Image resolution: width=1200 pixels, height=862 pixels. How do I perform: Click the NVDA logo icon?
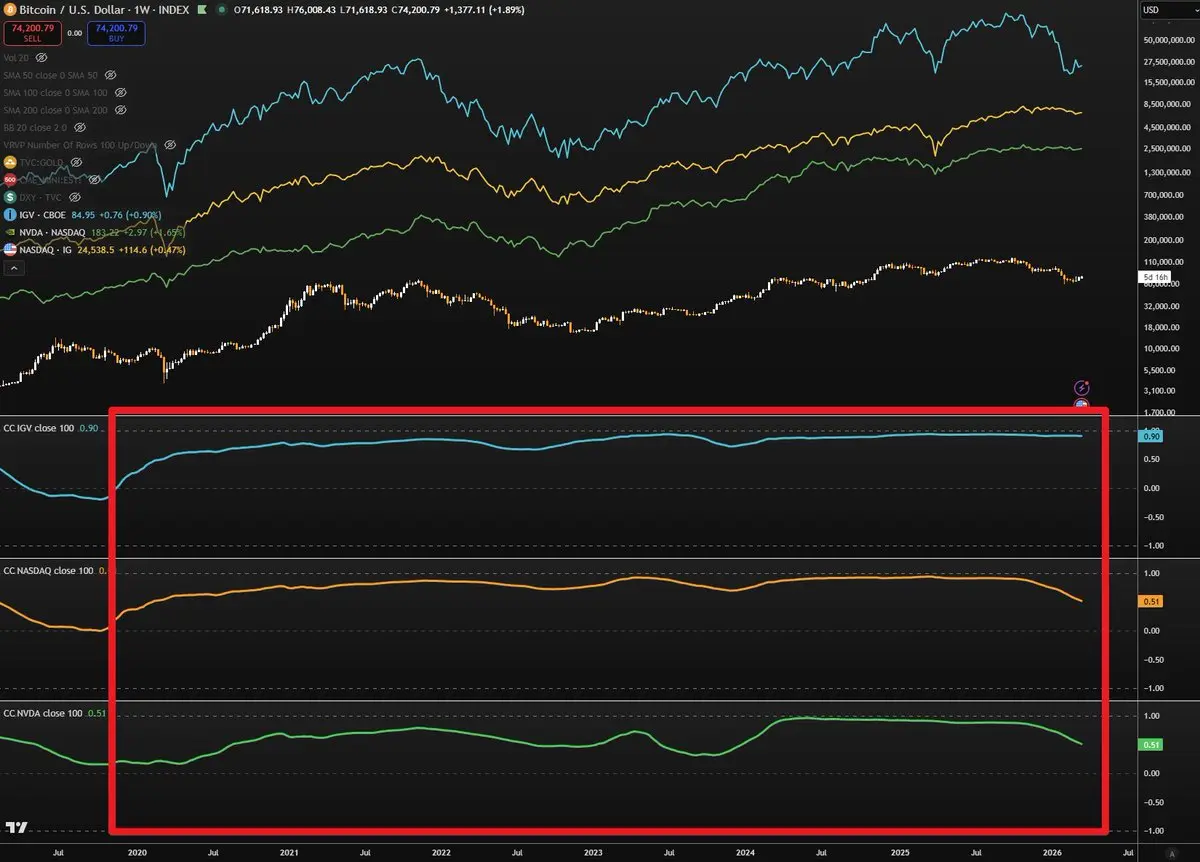pyautogui.click(x=10, y=232)
